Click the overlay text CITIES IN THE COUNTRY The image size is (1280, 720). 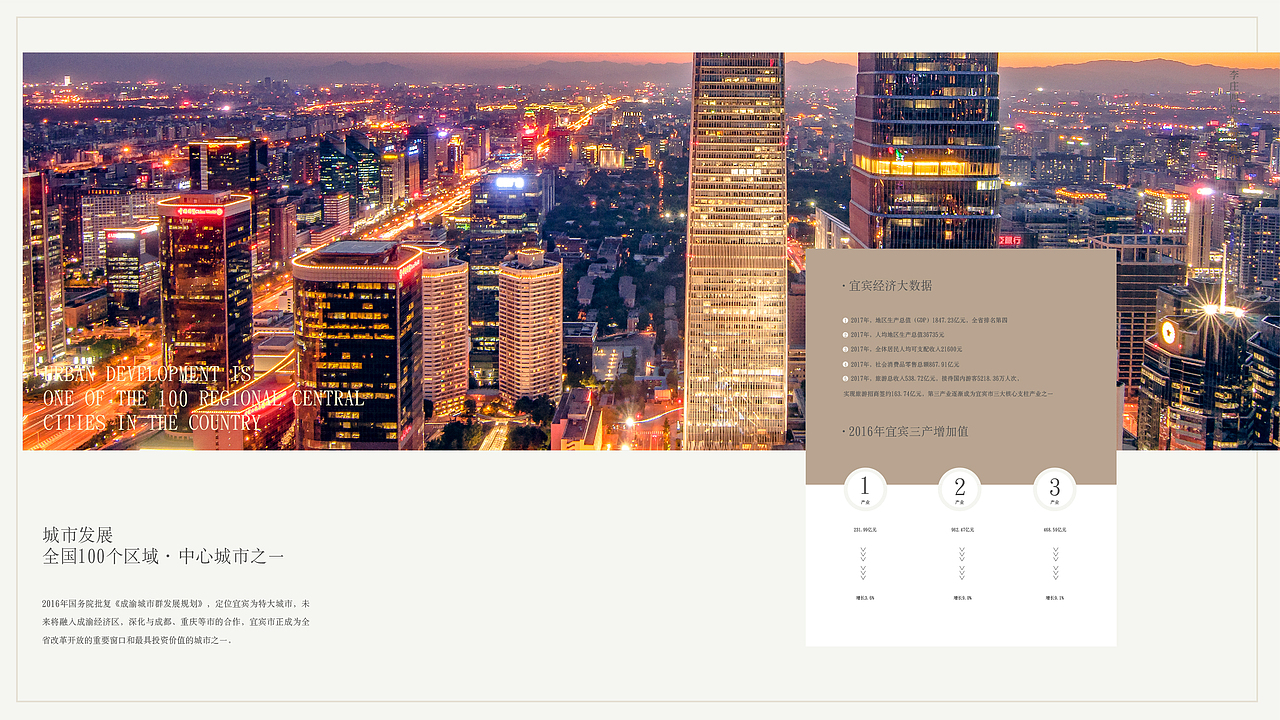click(x=152, y=423)
